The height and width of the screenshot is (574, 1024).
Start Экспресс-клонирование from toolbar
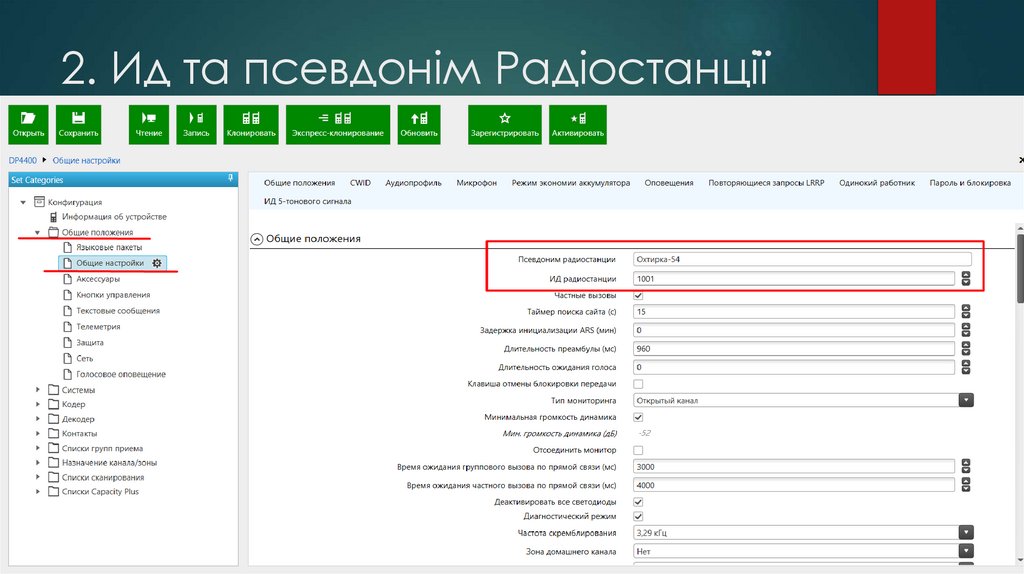tap(338, 124)
